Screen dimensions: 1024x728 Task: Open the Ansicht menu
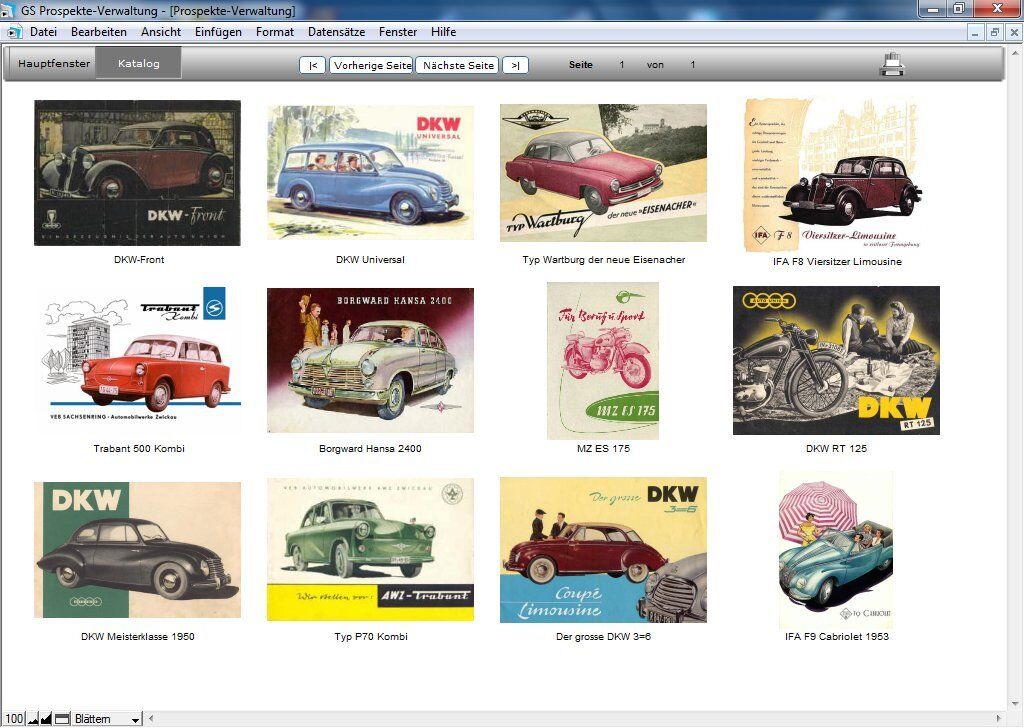point(161,32)
